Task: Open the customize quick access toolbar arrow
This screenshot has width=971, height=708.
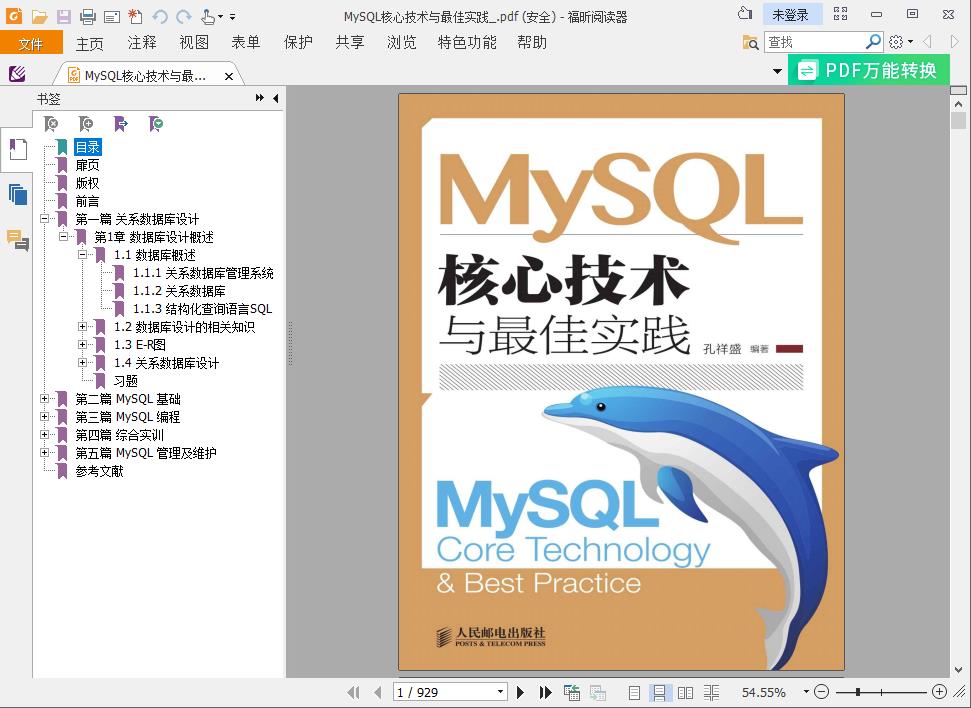Action: tap(232, 17)
